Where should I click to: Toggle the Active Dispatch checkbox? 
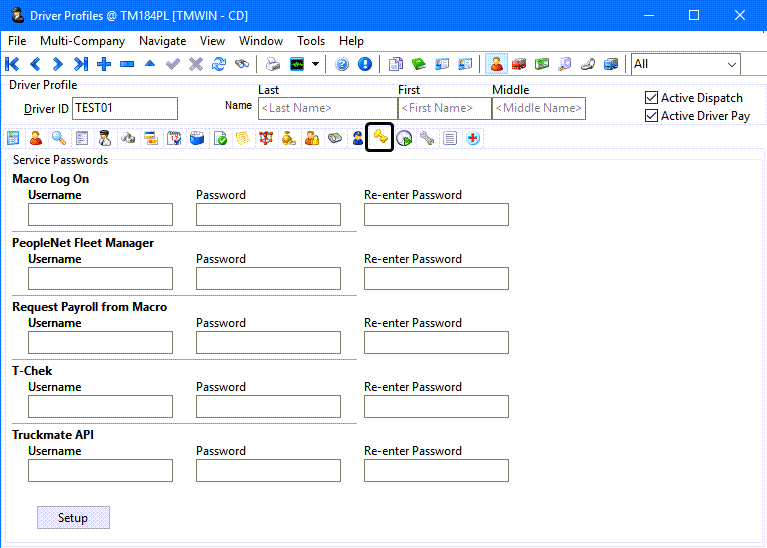pyautogui.click(x=652, y=98)
